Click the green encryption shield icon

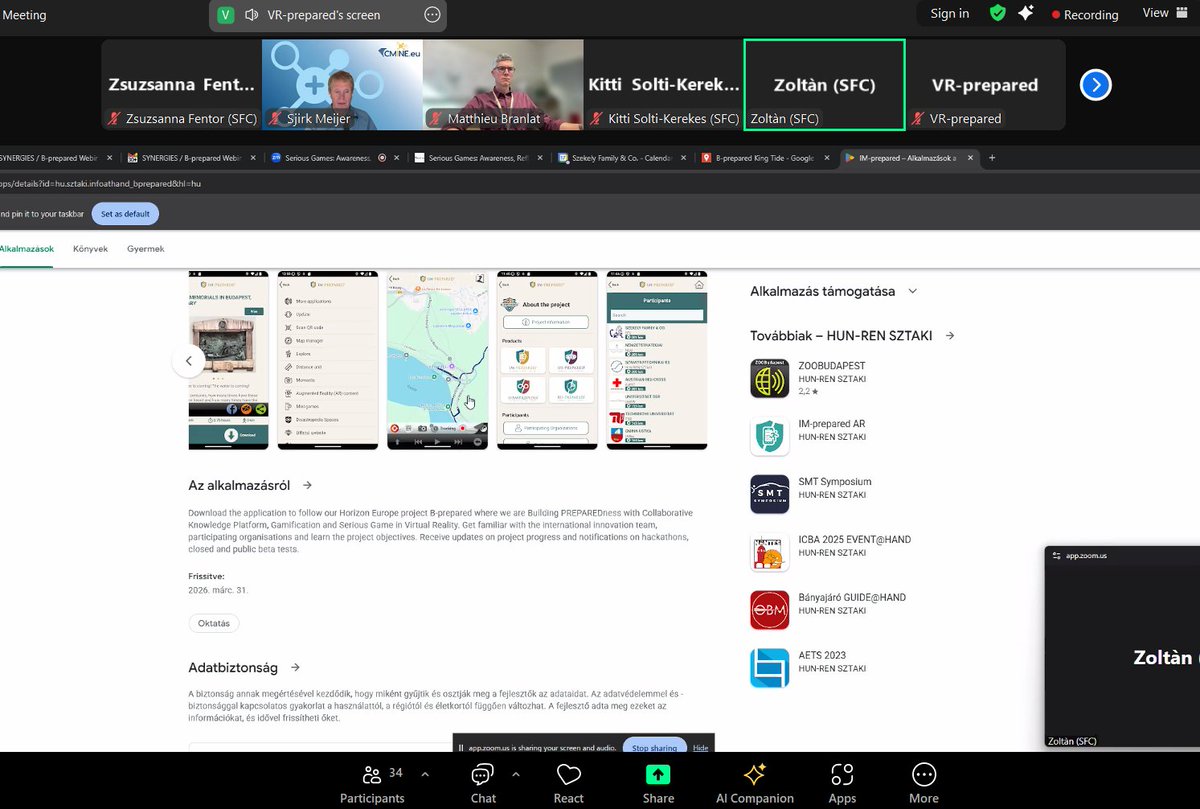[997, 13]
